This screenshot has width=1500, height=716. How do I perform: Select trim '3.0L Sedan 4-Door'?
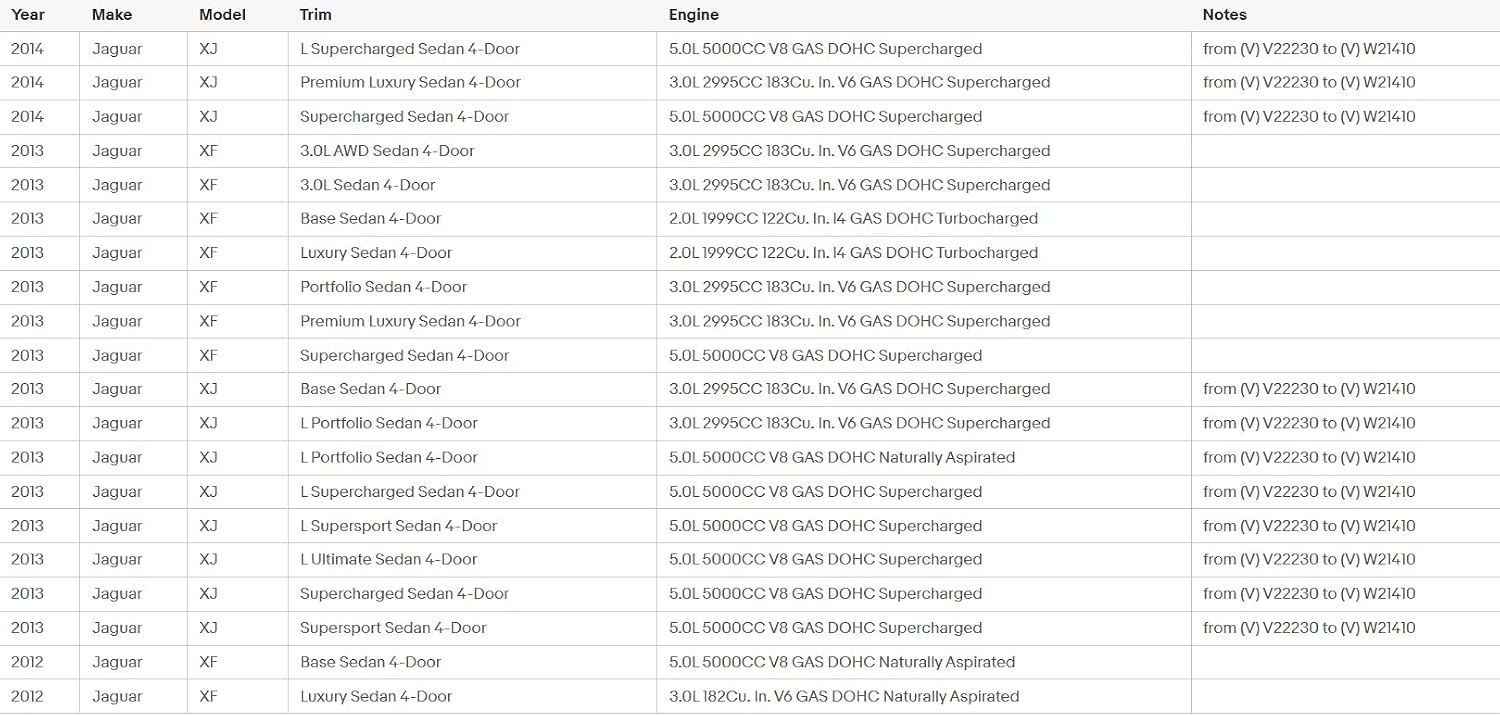pos(368,185)
